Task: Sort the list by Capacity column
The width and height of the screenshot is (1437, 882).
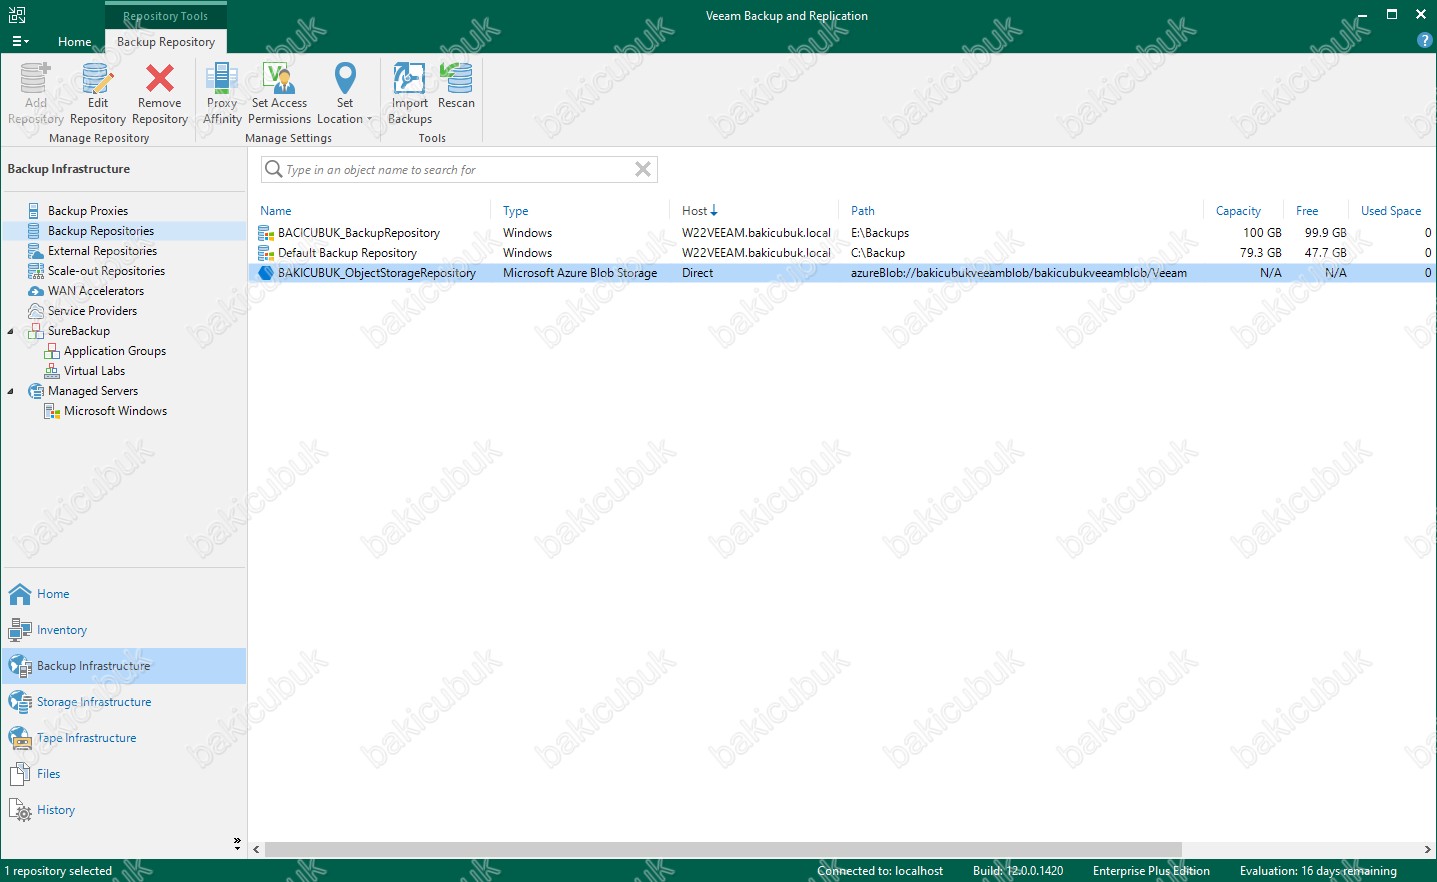Action: coord(1238,211)
